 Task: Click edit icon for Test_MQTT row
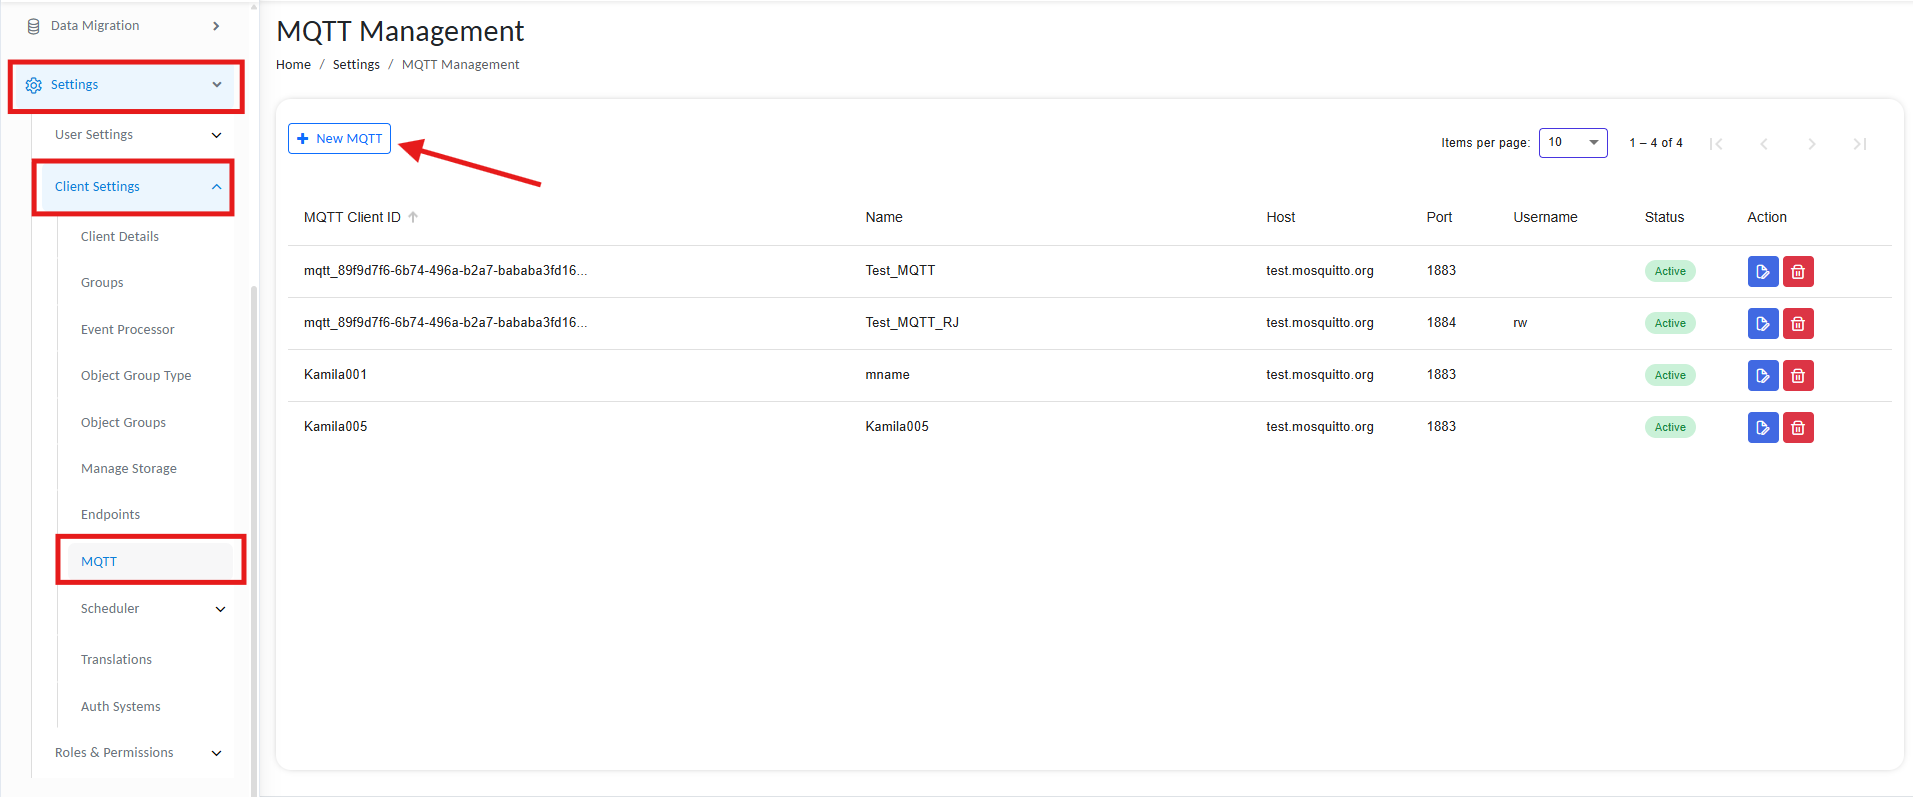(x=1762, y=272)
